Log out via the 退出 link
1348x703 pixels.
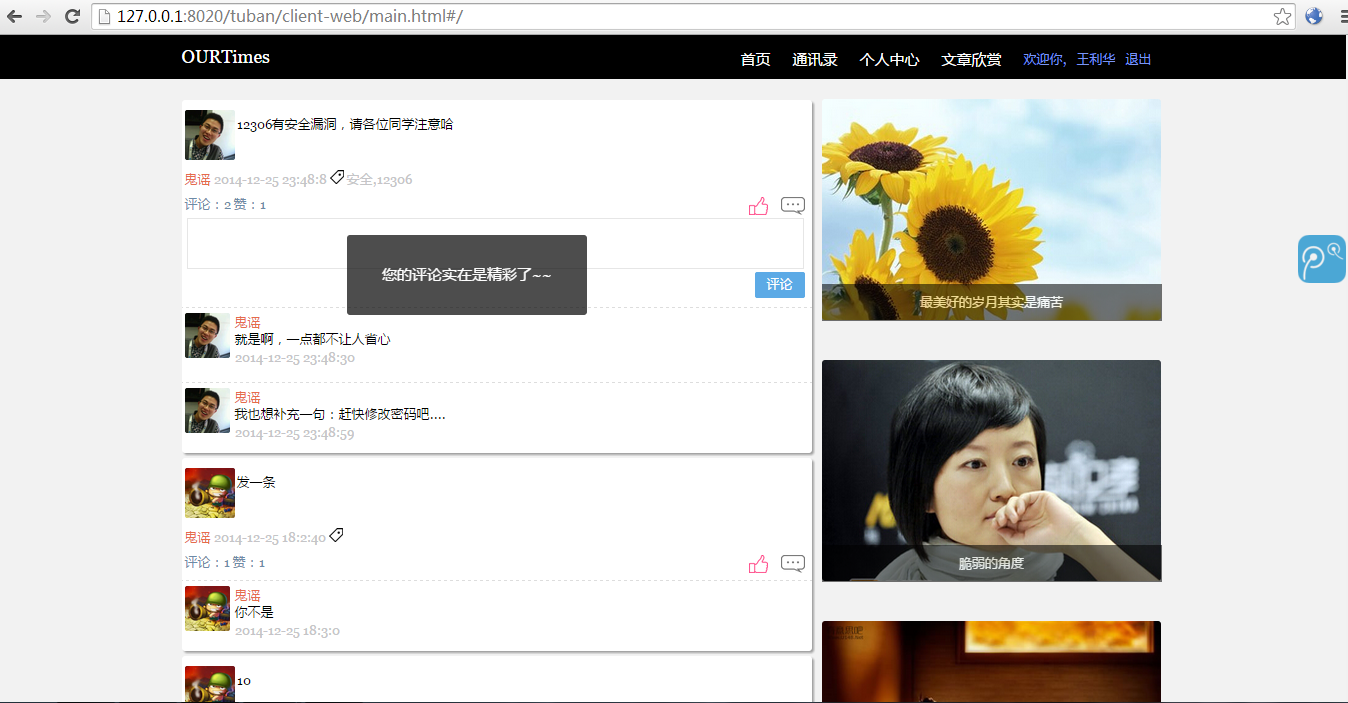coord(1138,59)
